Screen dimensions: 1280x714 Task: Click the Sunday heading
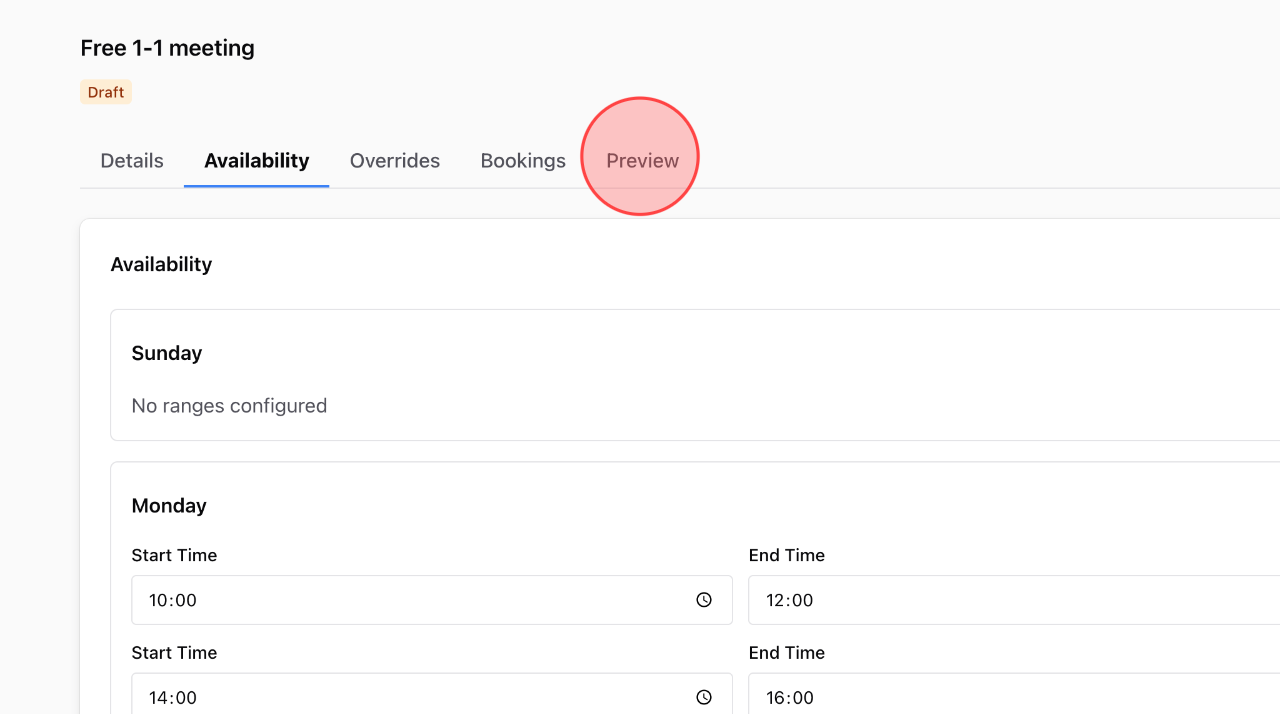(167, 353)
